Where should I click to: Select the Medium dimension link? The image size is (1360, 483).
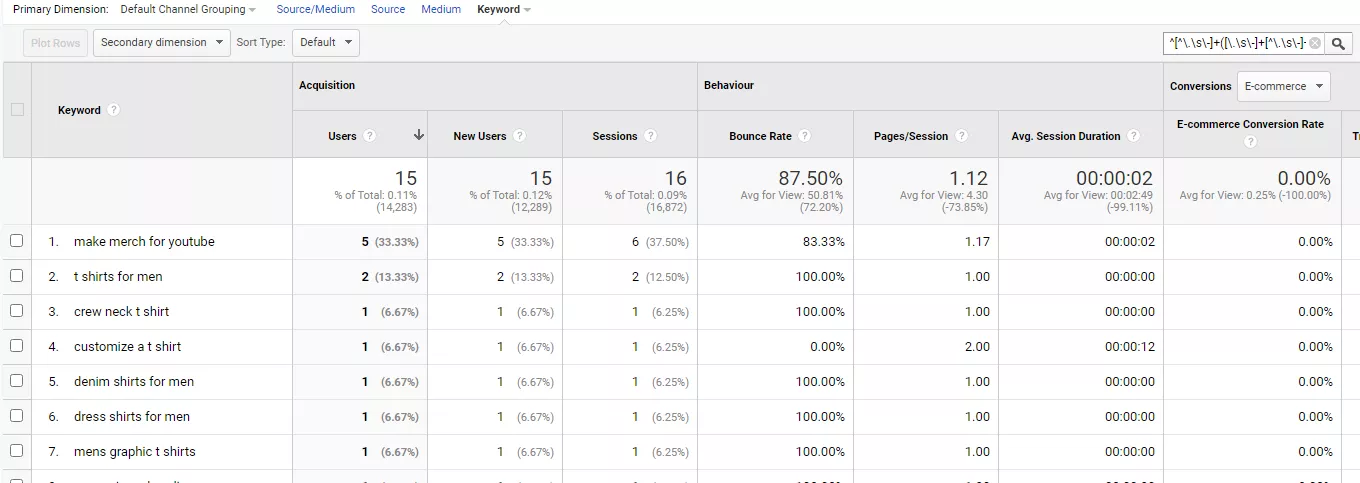coord(441,9)
